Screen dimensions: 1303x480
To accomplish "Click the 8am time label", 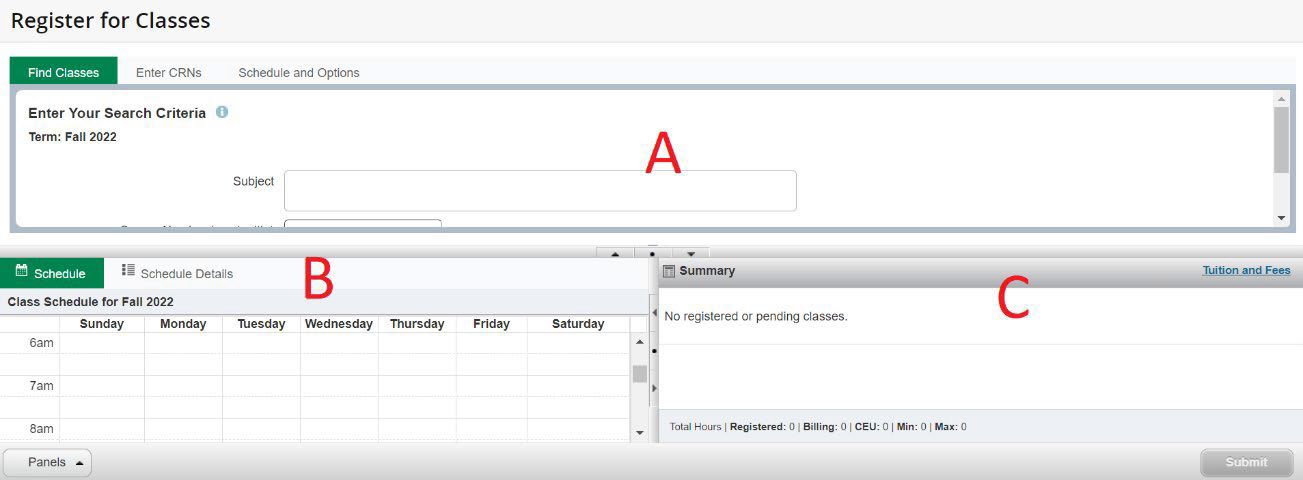I will 41,428.
